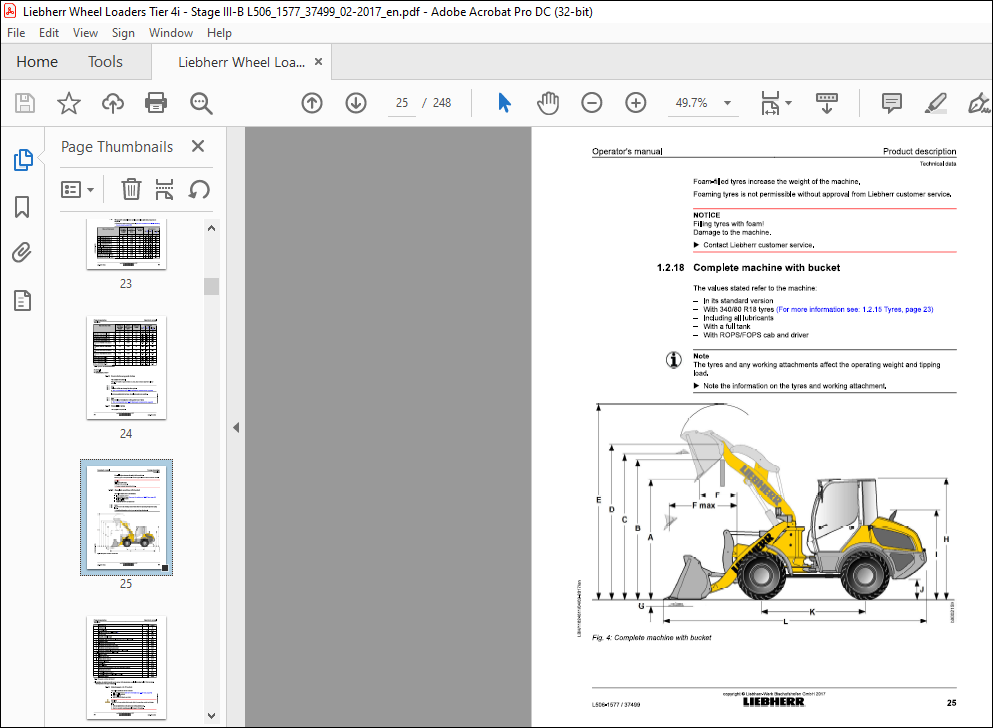Click the page number field showing 25

coord(402,103)
